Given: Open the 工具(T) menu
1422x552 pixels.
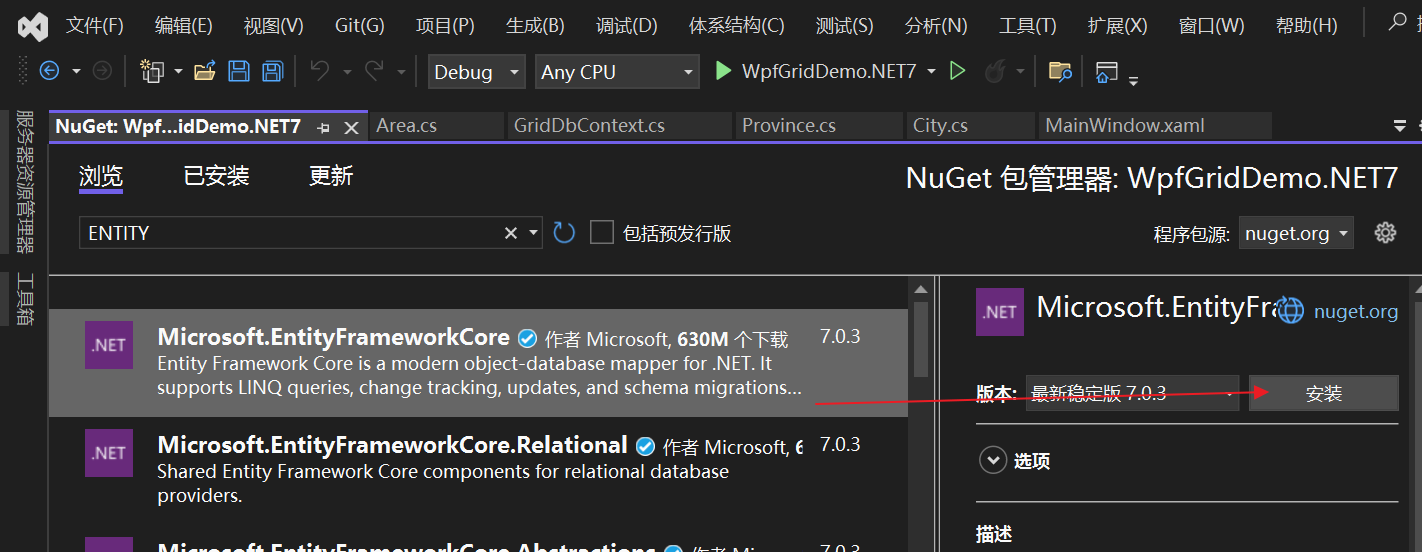Looking at the screenshot, I should 1028,26.
